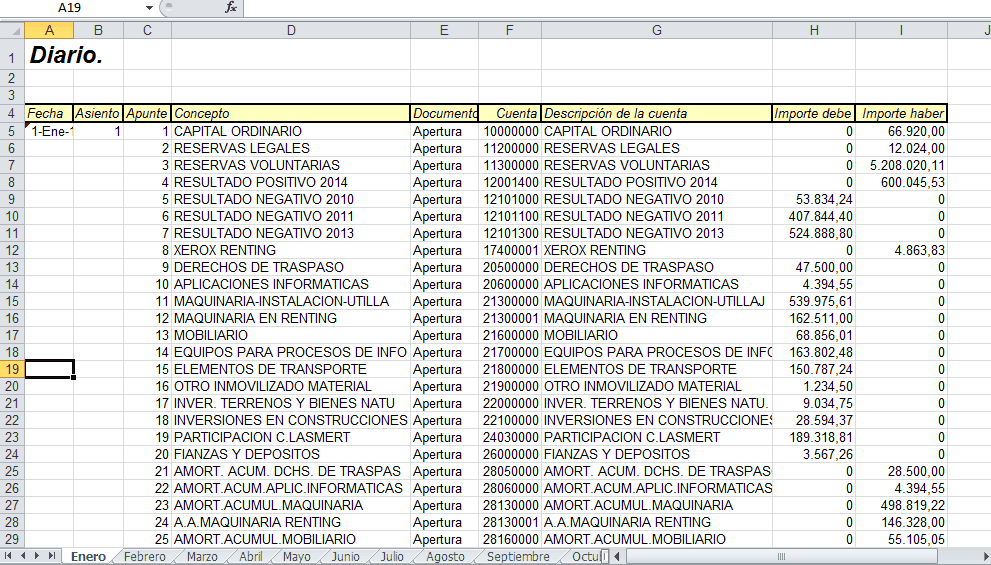Click the 55.105,05 haber cell
The height and width of the screenshot is (565, 991).
click(901, 539)
